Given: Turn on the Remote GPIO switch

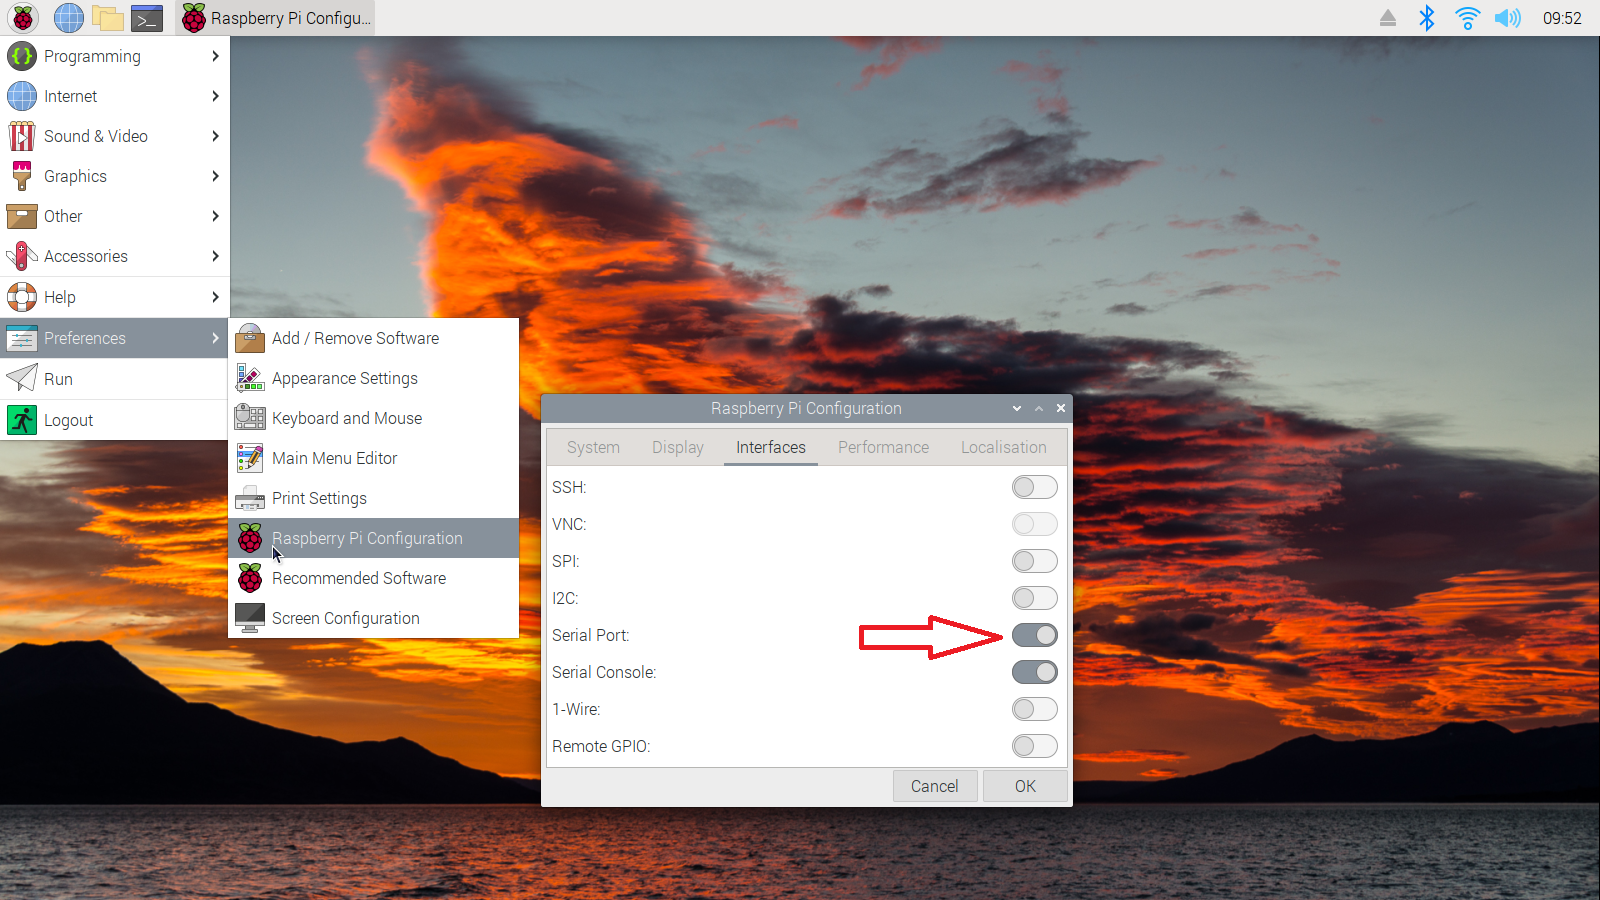Looking at the screenshot, I should tap(1035, 746).
